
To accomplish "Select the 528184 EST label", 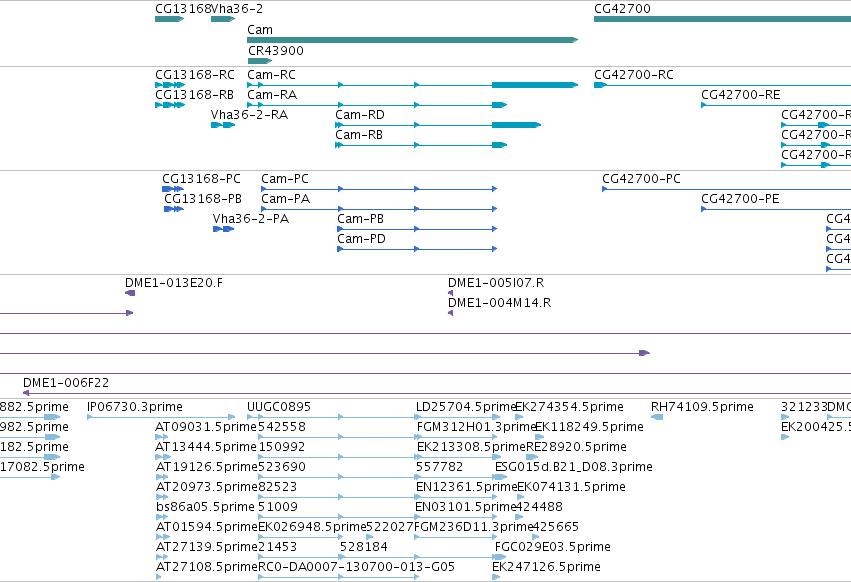I will coord(364,548).
